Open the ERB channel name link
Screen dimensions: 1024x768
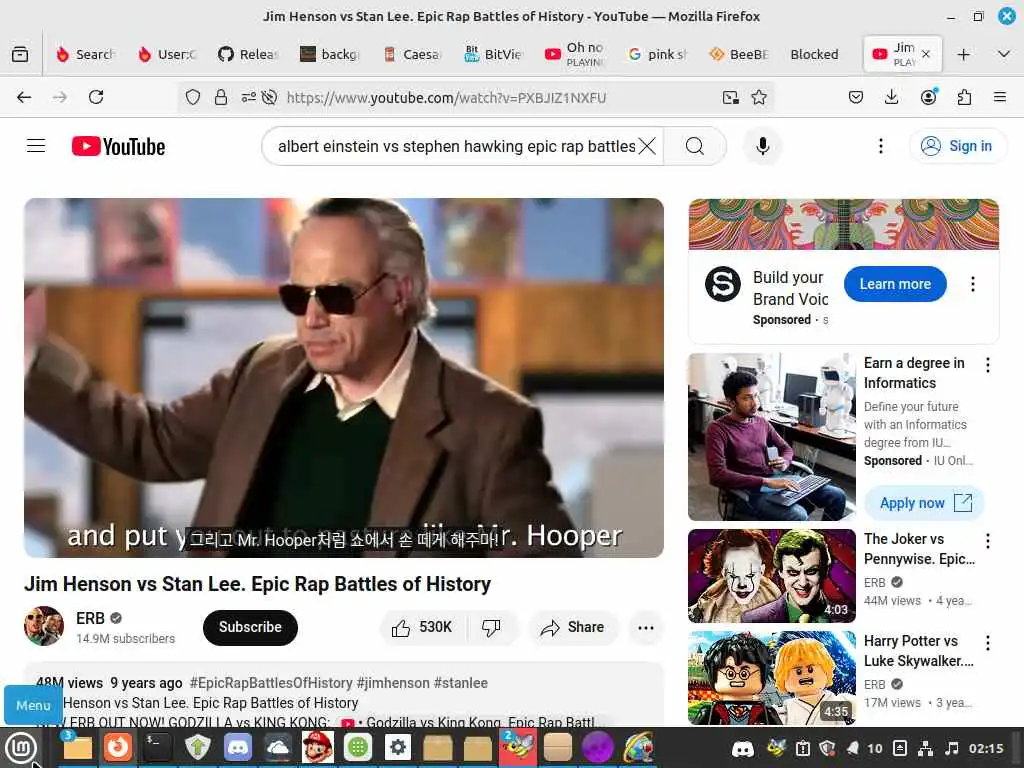click(x=90, y=618)
